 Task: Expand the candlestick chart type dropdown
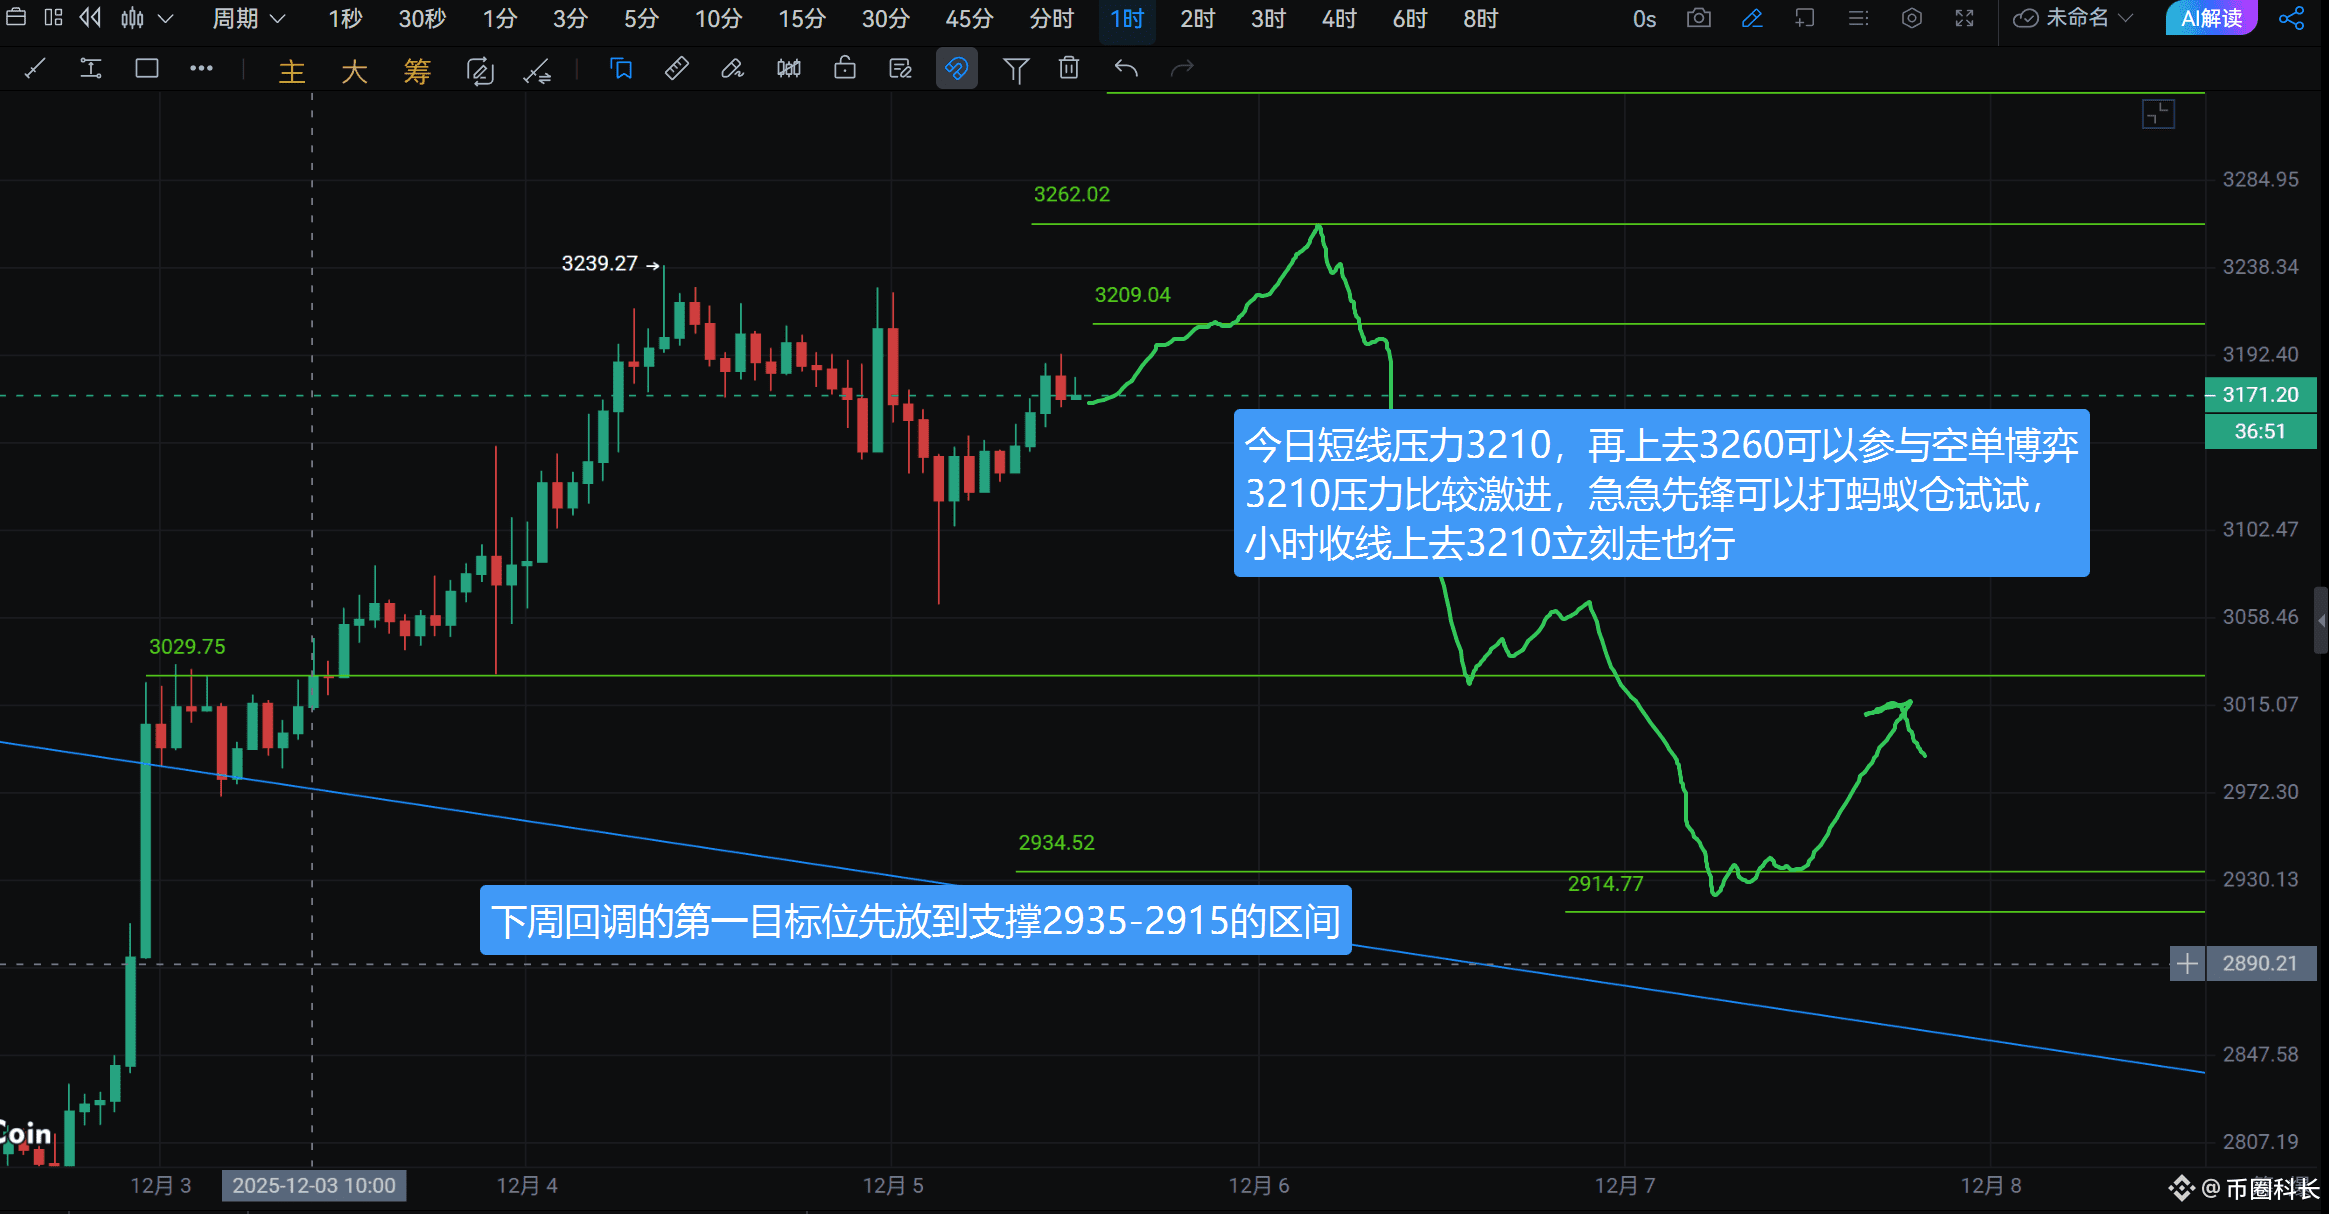click(166, 19)
